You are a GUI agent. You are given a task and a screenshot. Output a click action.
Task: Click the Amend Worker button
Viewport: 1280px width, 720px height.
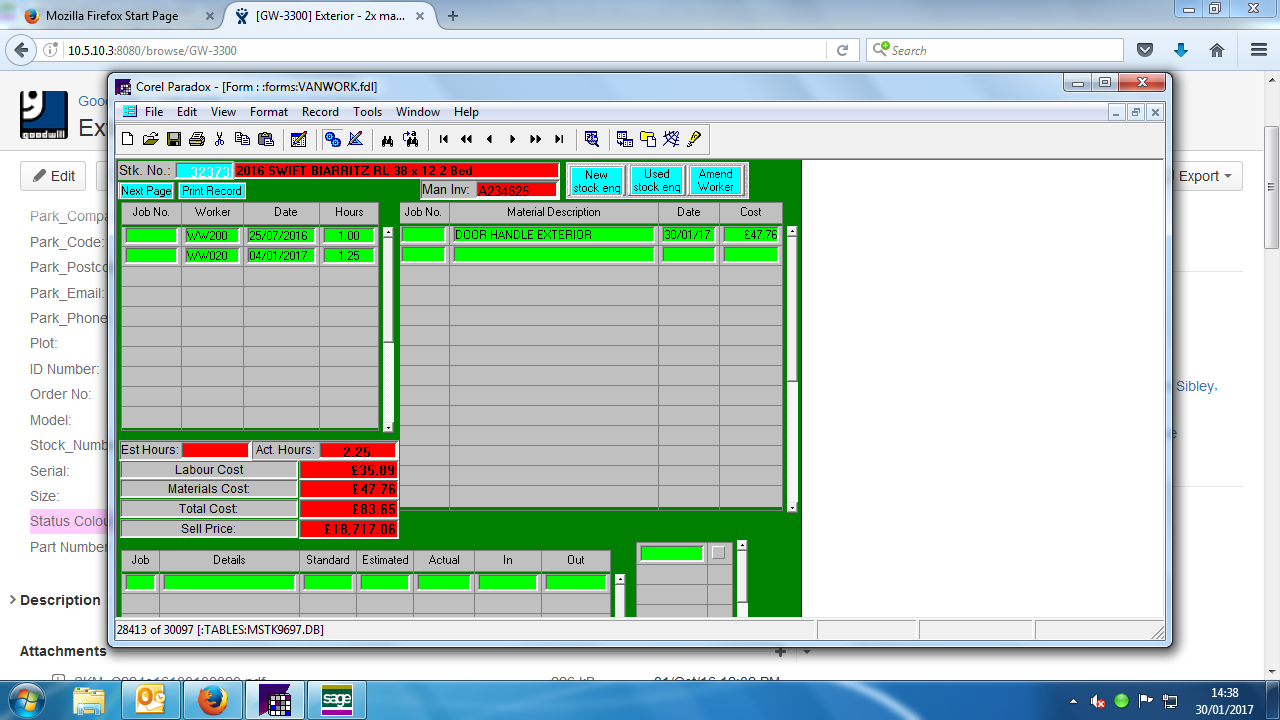point(716,181)
